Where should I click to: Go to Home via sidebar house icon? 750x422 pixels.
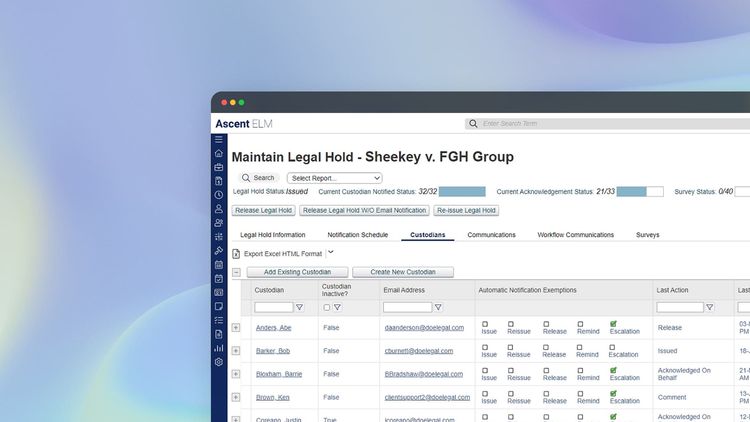click(219, 153)
